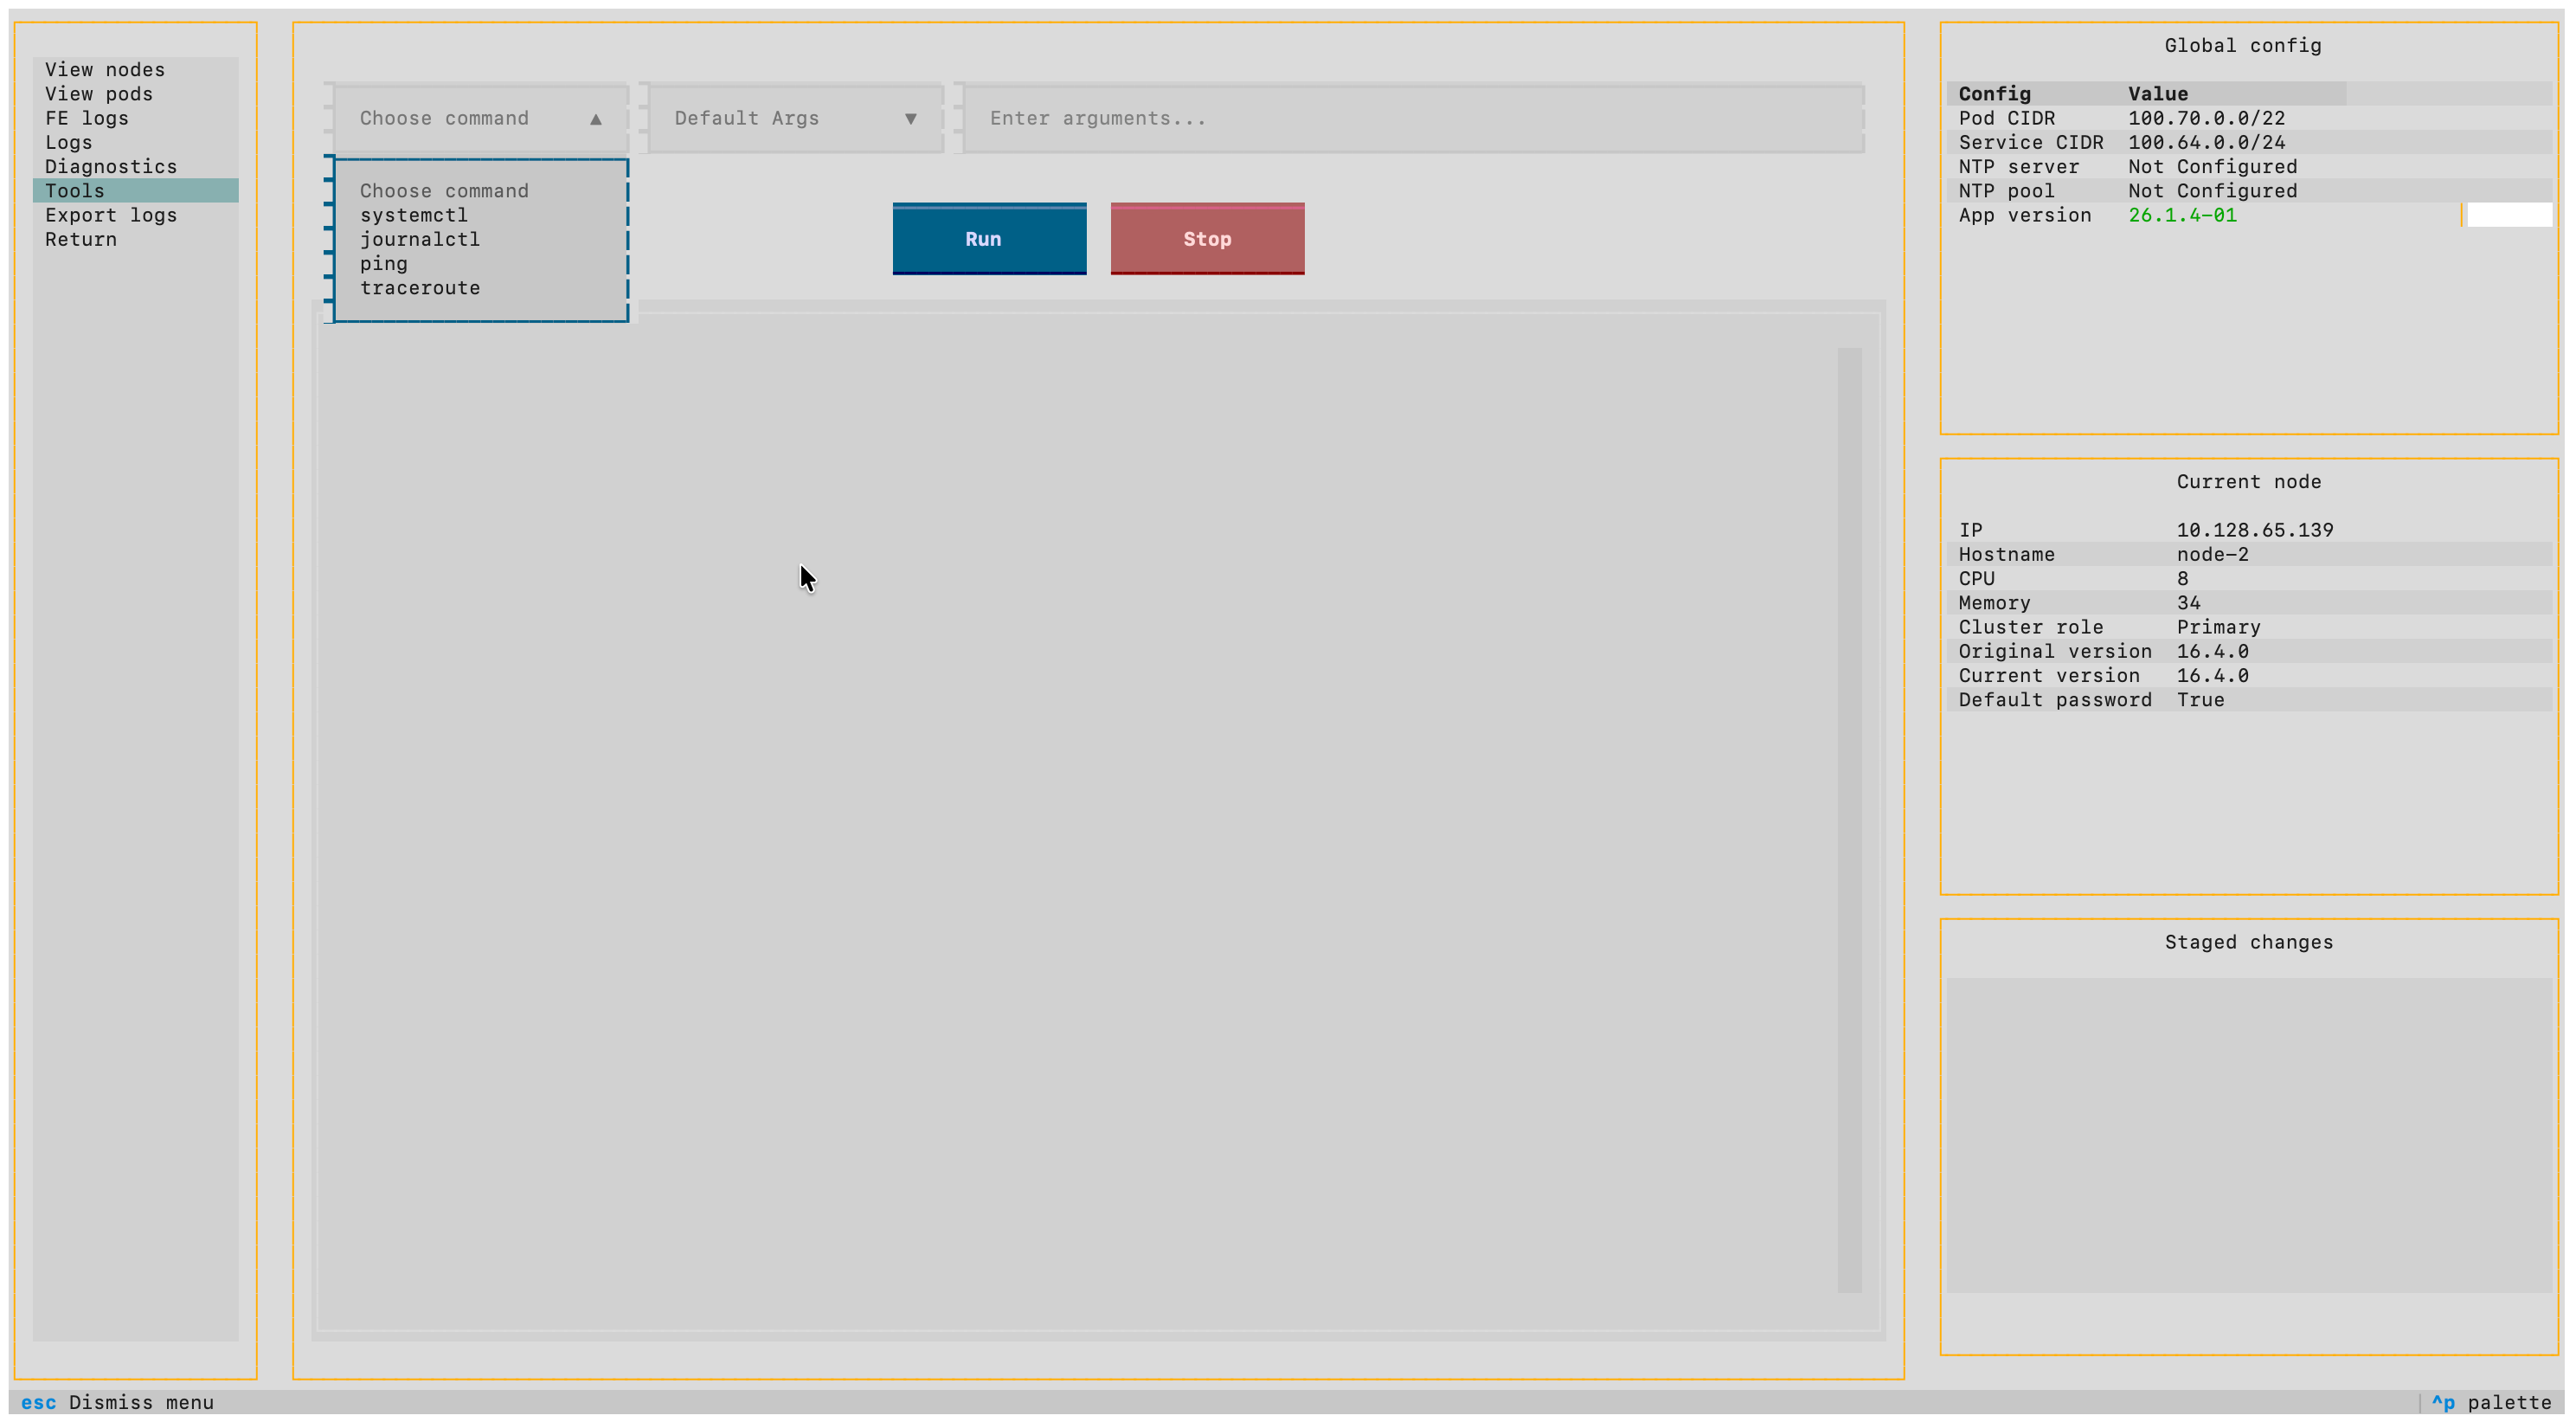
Task: Select the CPU row label
Action: pyautogui.click(x=1976, y=578)
